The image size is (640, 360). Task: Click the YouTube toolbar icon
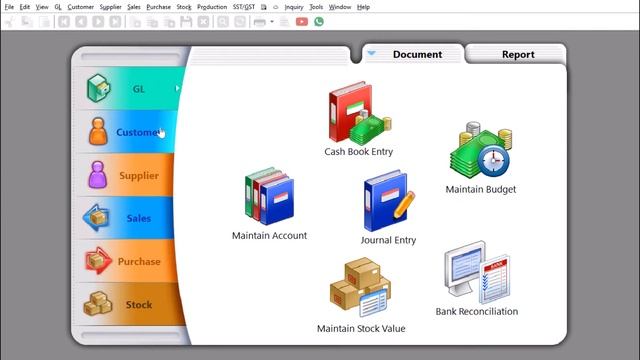(302, 22)
